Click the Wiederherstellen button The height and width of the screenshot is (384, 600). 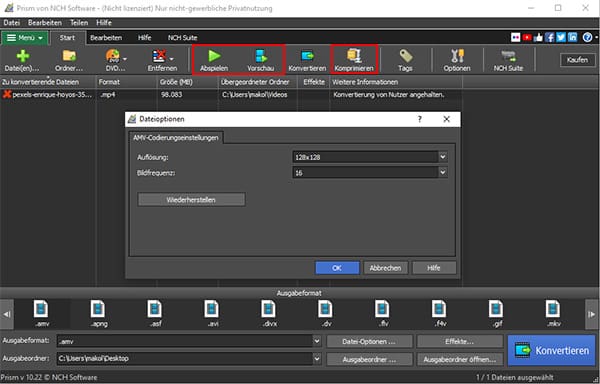[x=191, y=200]
